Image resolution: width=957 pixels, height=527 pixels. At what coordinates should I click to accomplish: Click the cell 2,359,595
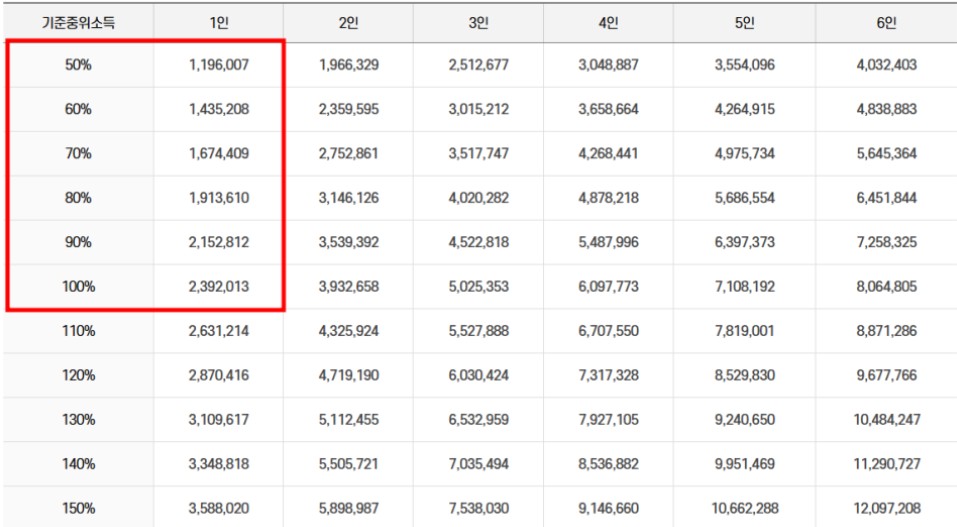coord(348,109)
